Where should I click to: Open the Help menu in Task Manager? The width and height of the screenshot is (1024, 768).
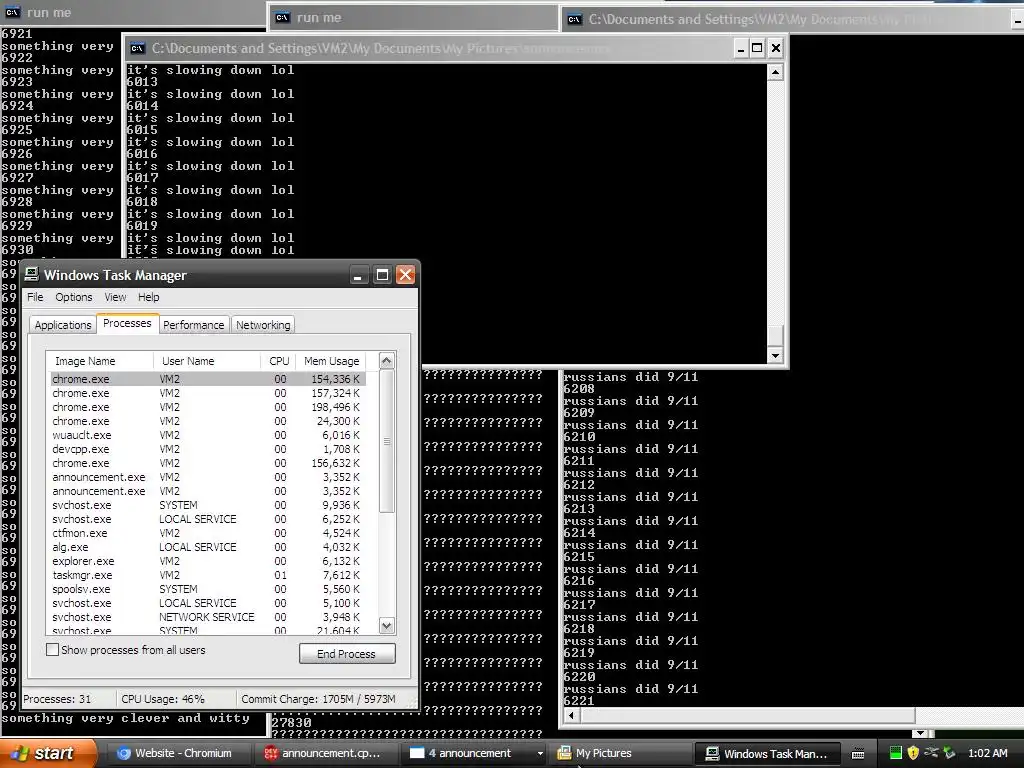point(149,297)
